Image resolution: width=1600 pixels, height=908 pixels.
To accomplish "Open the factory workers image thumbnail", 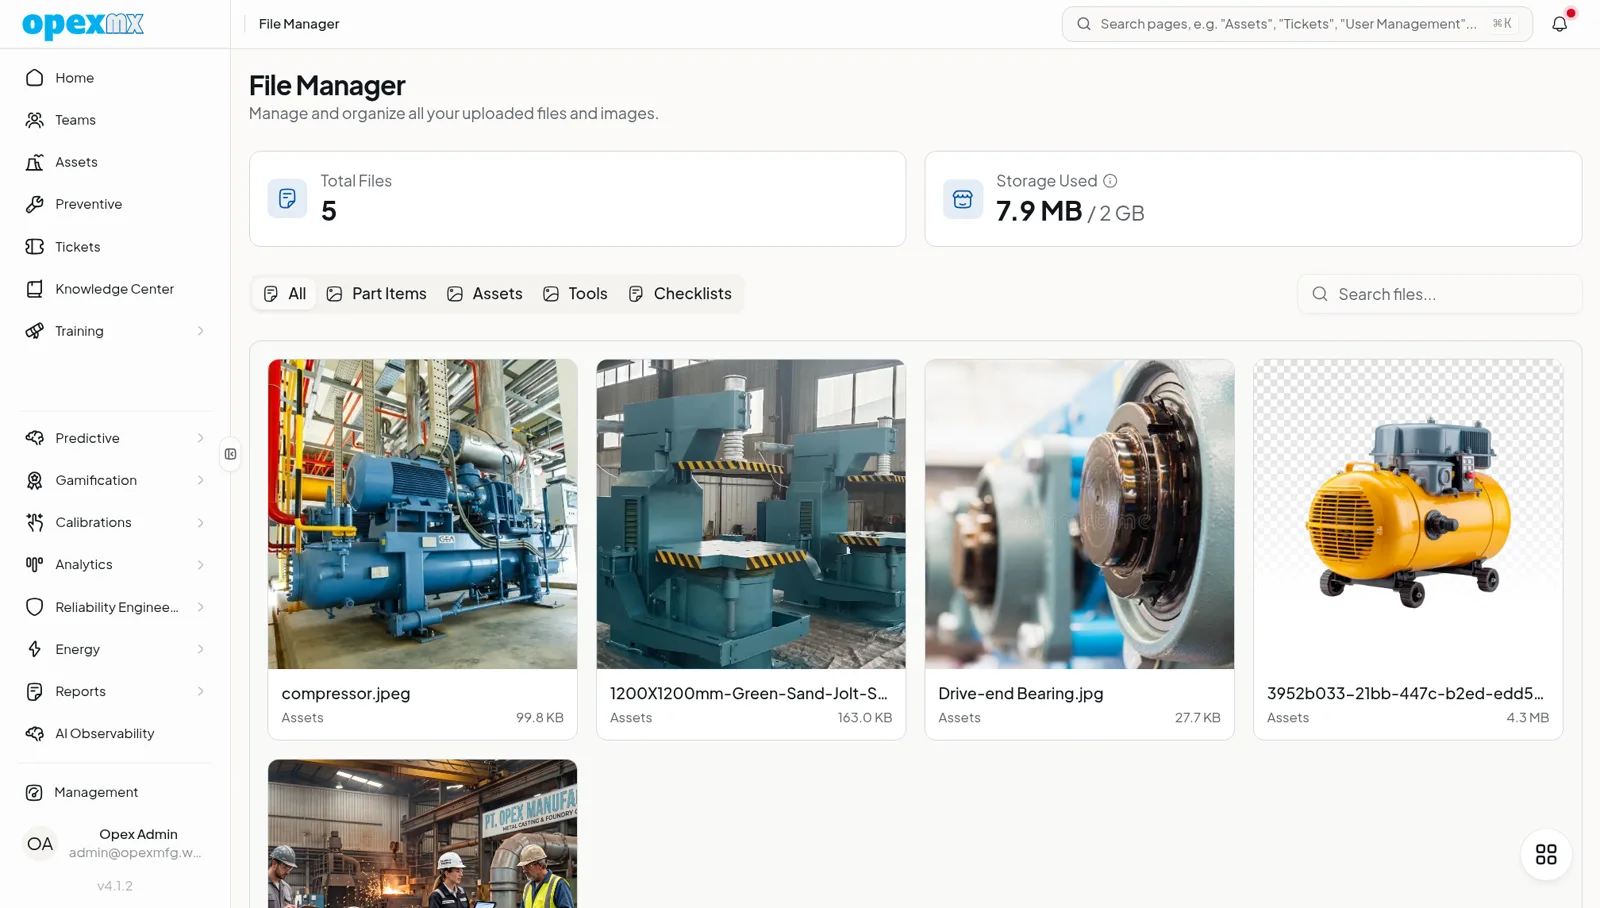I will tap(423, 834).
